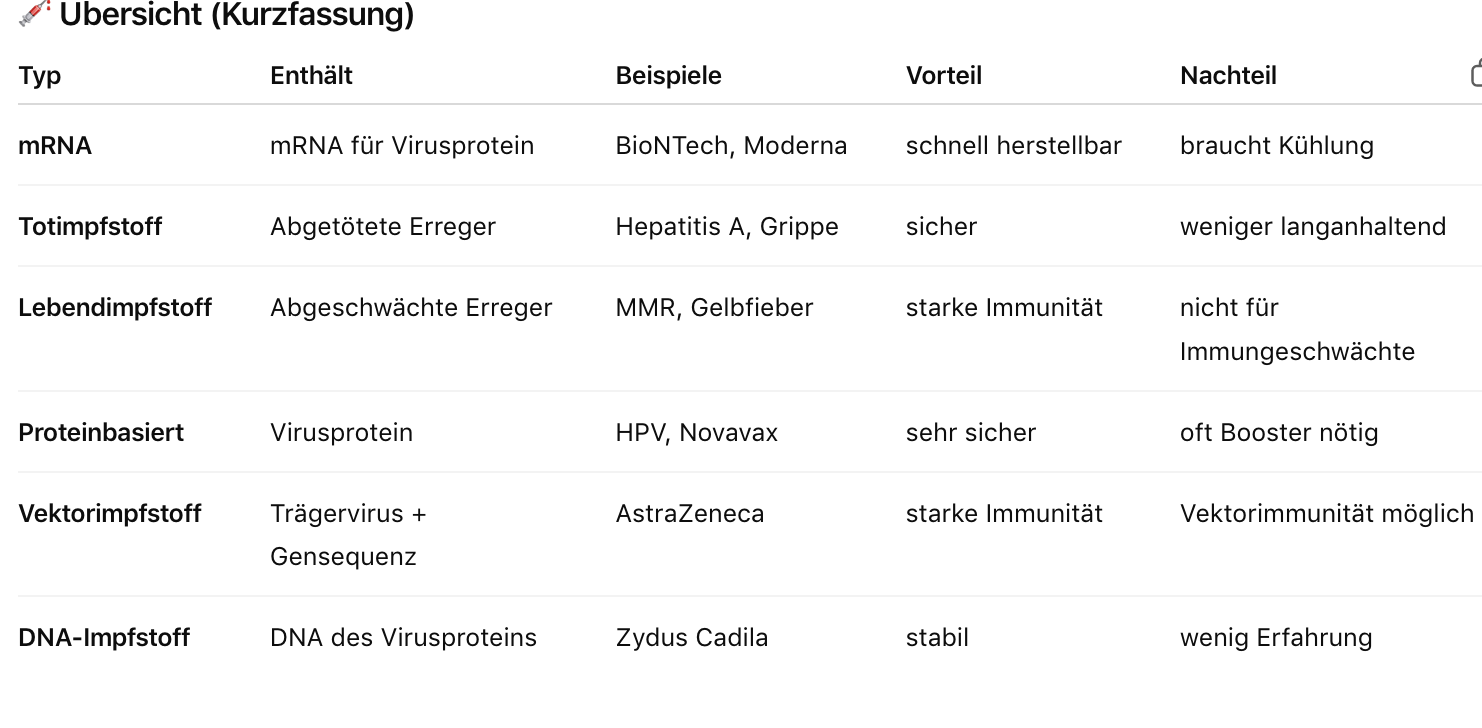Select the 'Hepatitis A, Grippe' cell
Image resolution: width=1482 pixels, height=728 pixels.
point(727,227)
